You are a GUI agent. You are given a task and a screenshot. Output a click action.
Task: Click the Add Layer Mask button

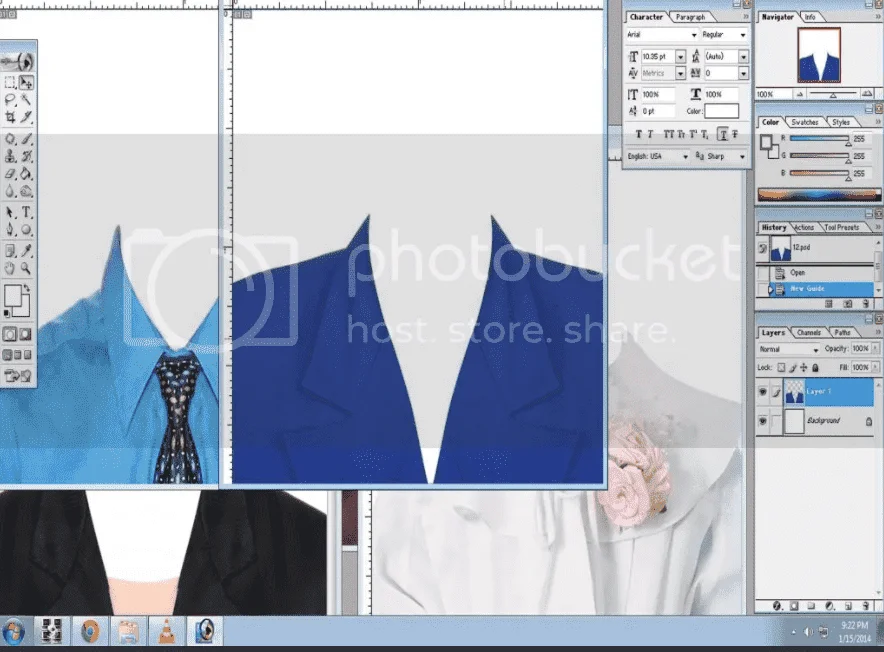pyautogui.click(x=794, y=606)
